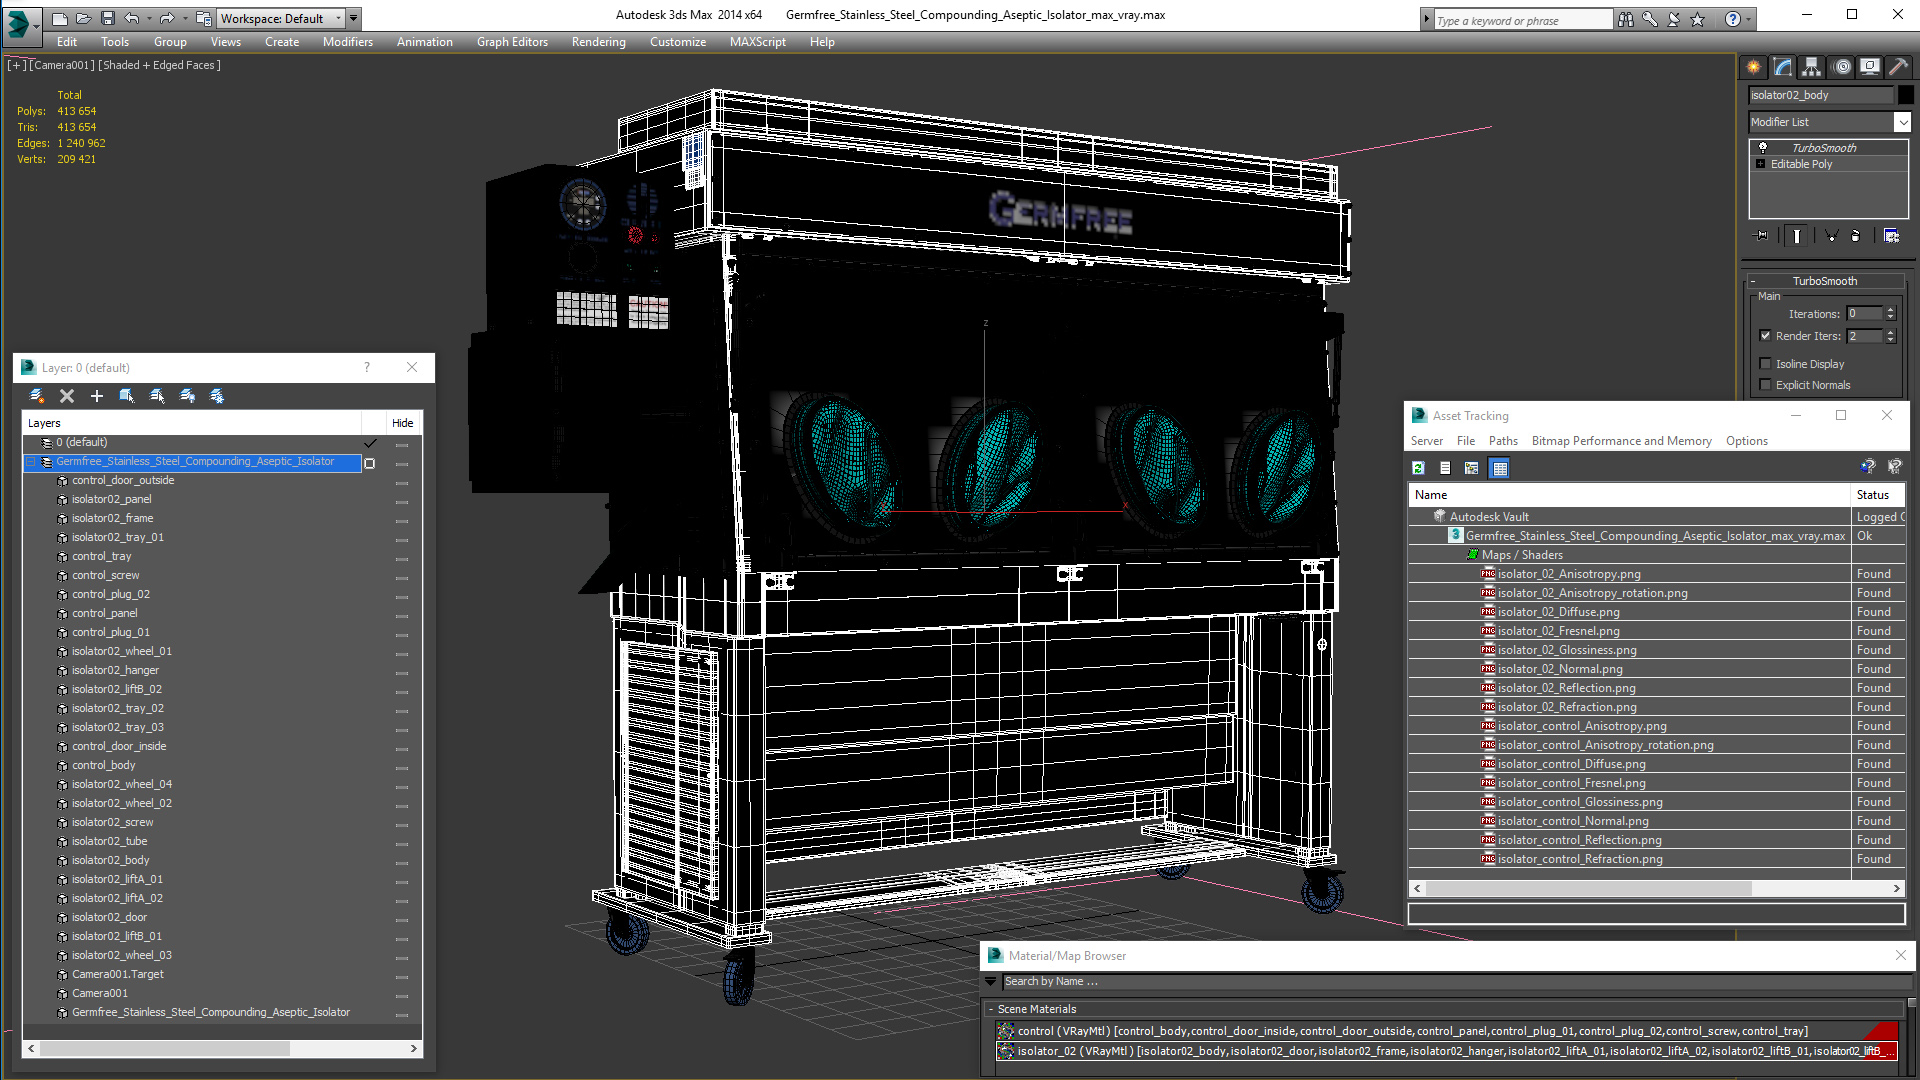Enable the Isoline Display checkbox
This screenshot has height=1080, width=1920.
click(1765, 364)
